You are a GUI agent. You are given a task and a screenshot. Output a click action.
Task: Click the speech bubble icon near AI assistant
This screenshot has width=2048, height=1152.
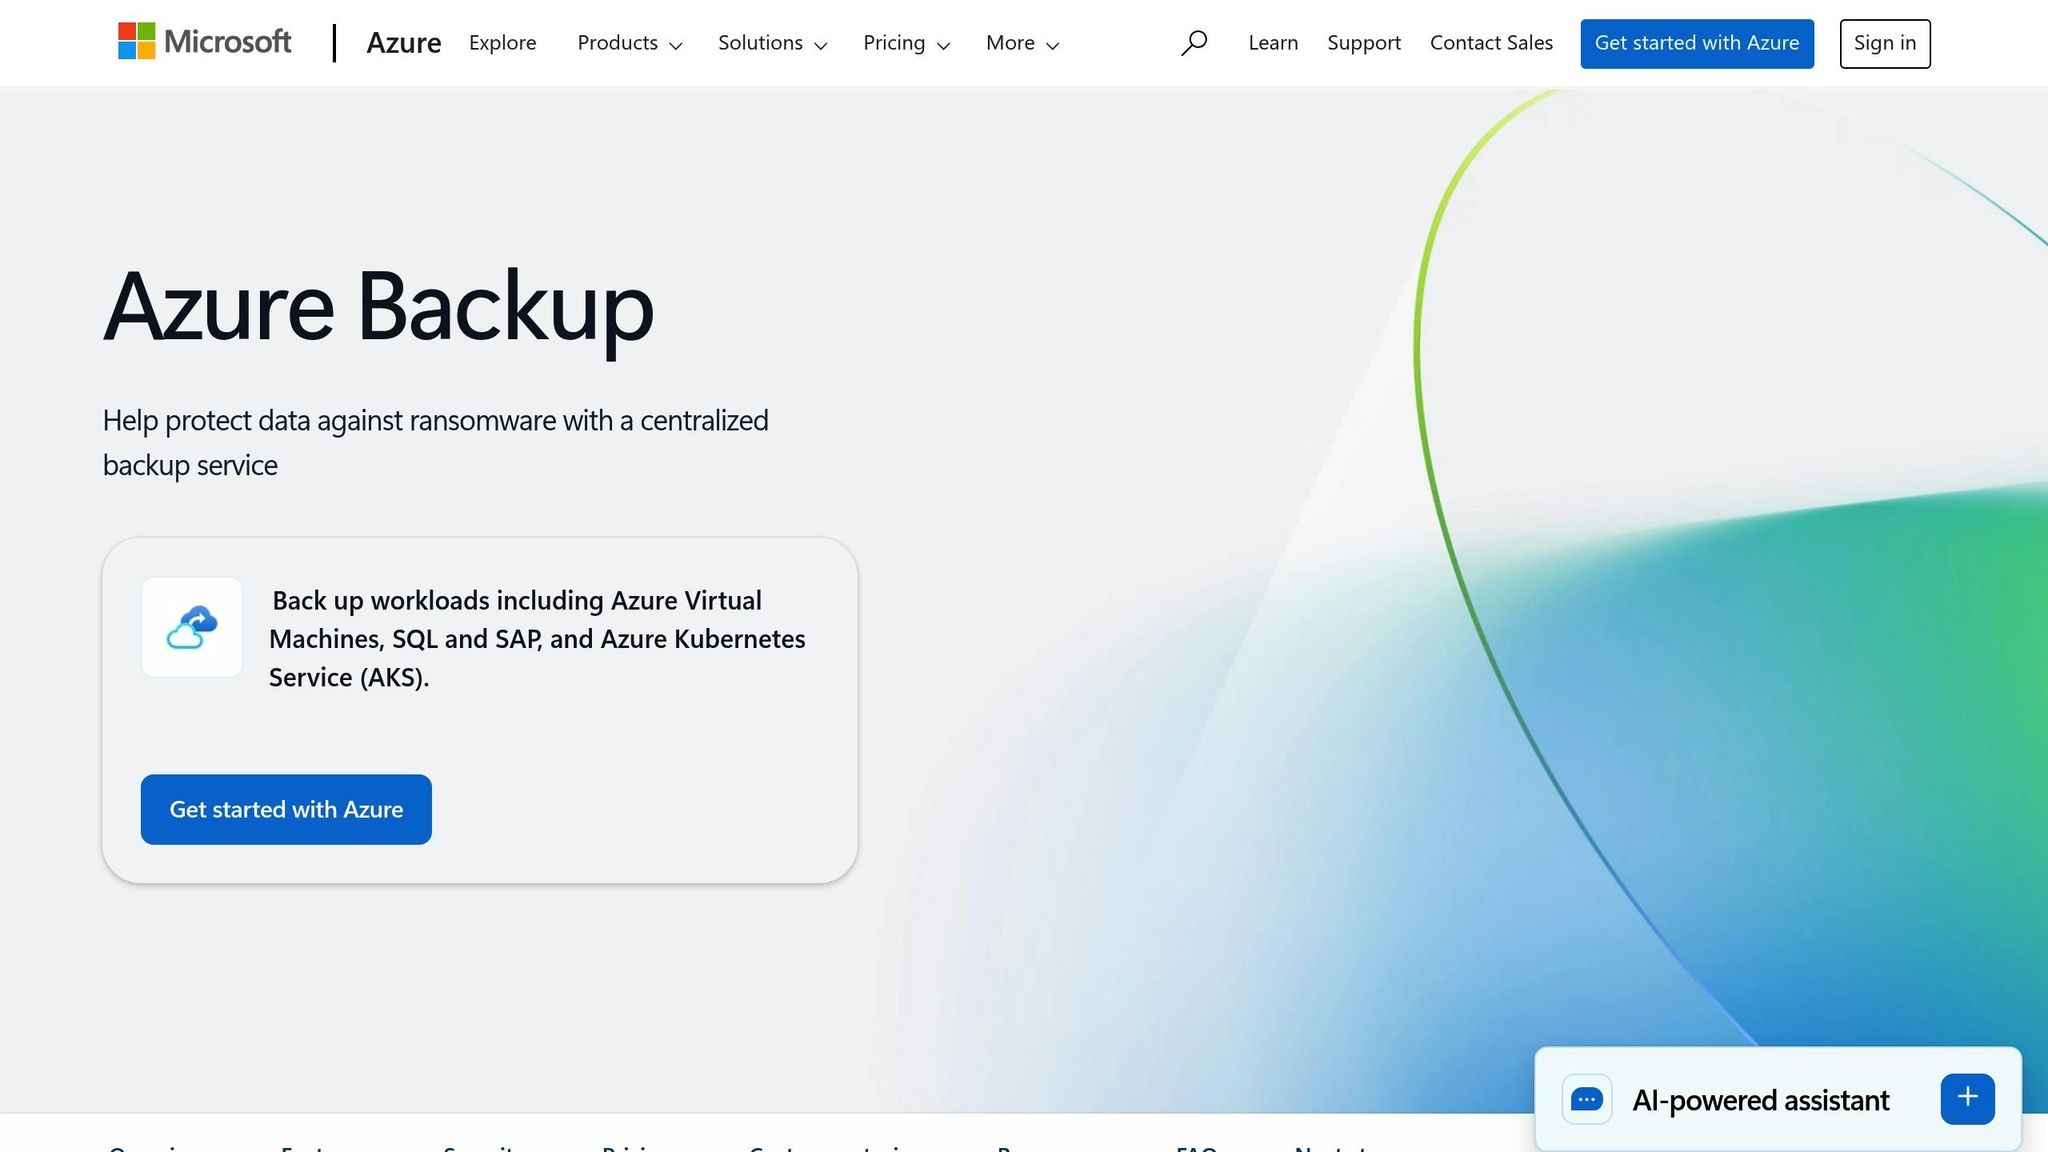coord(1587,1099)
